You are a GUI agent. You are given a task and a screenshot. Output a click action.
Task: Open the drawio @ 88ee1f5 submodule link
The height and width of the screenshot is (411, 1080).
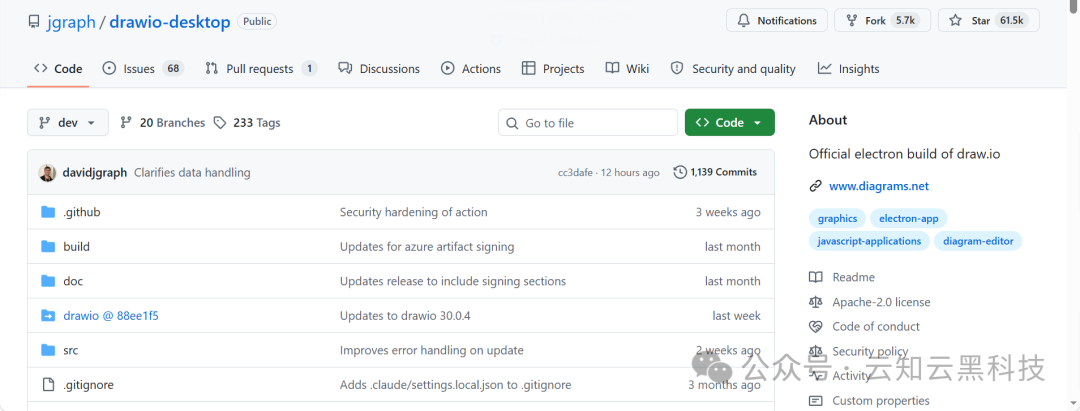(x=112, y=316)
